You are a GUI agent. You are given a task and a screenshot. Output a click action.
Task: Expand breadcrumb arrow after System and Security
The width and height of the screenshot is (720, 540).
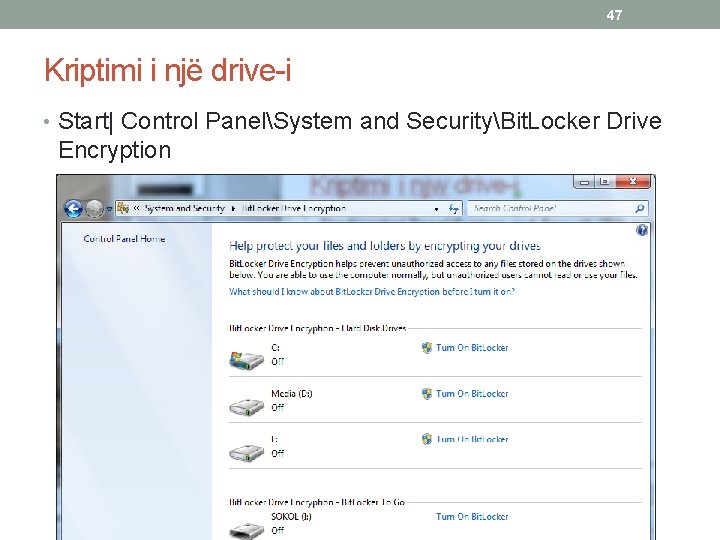pos(233,208)
